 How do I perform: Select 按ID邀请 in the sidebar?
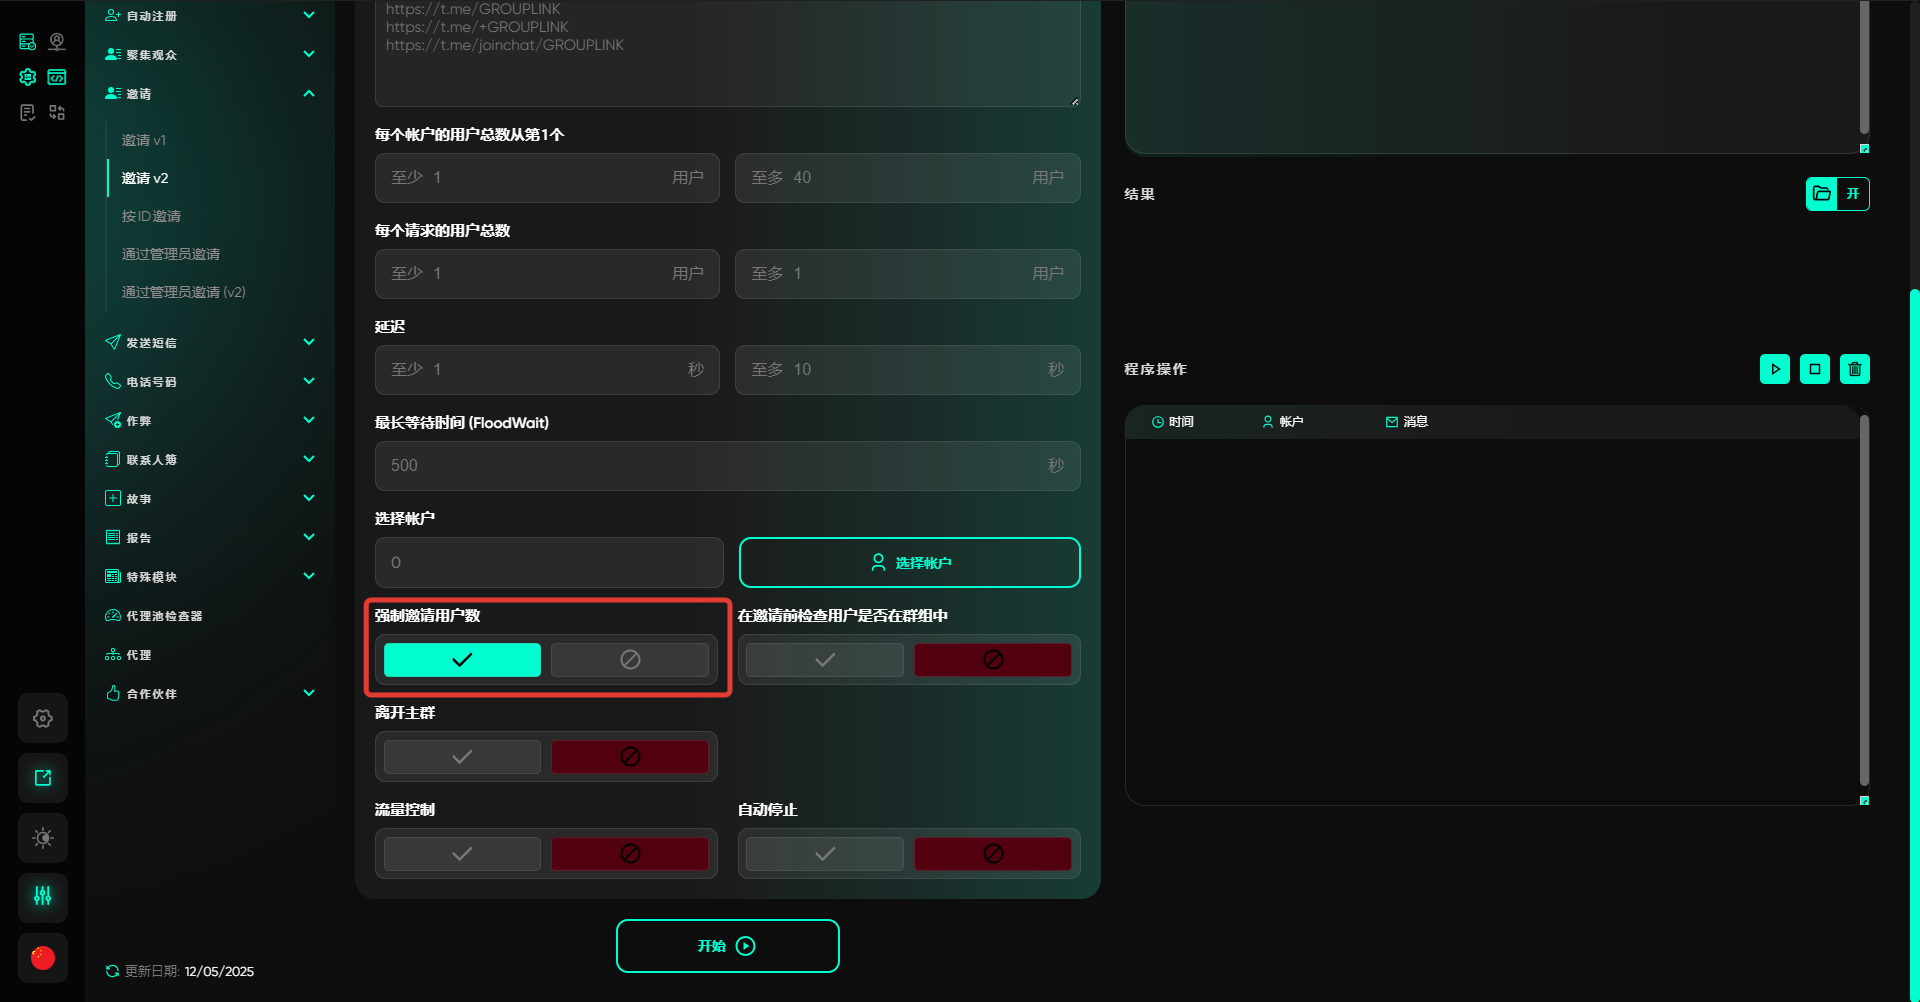151,216
